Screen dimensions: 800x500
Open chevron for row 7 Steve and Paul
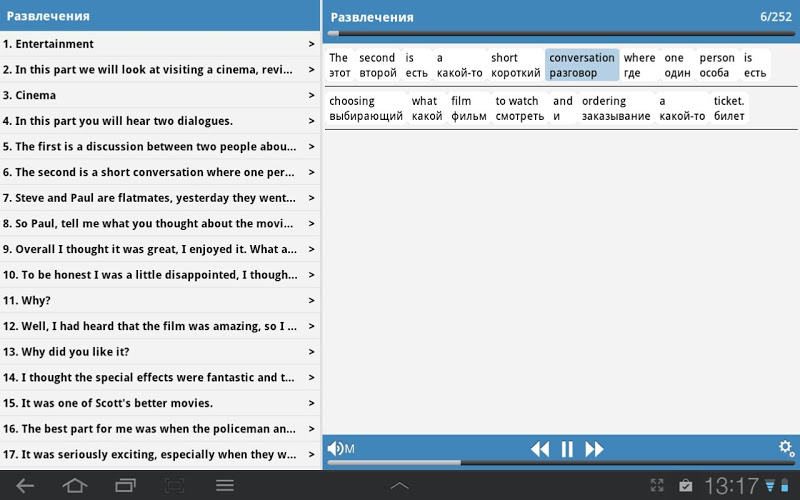311,198
